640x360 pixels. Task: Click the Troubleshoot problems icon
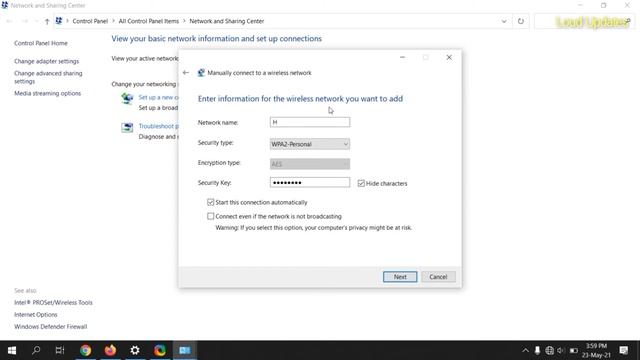pos(127,127)
